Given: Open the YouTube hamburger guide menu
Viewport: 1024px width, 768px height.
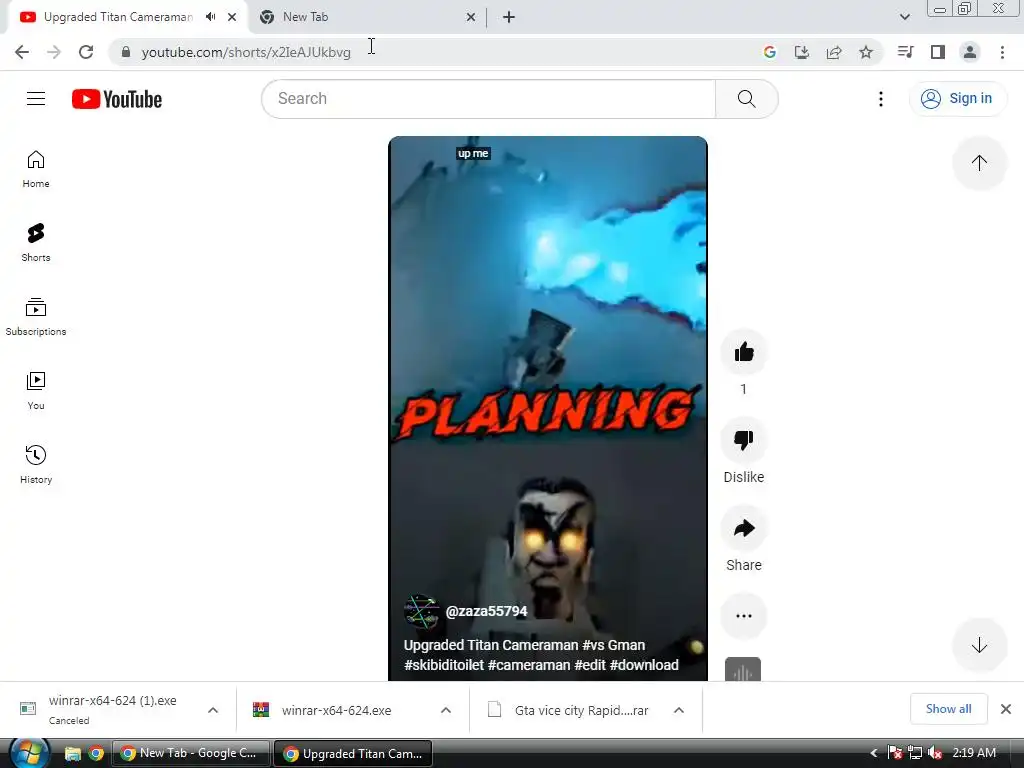Looking at the screenshot, I should coord(36,99).
